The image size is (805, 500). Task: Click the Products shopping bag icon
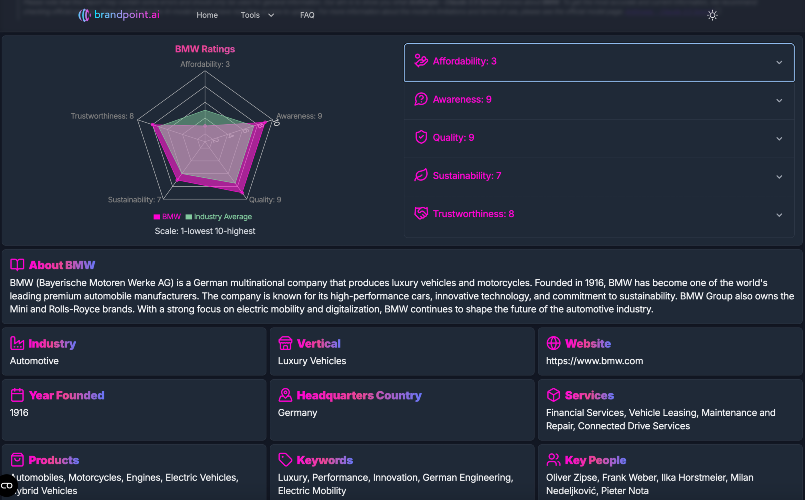17,459
